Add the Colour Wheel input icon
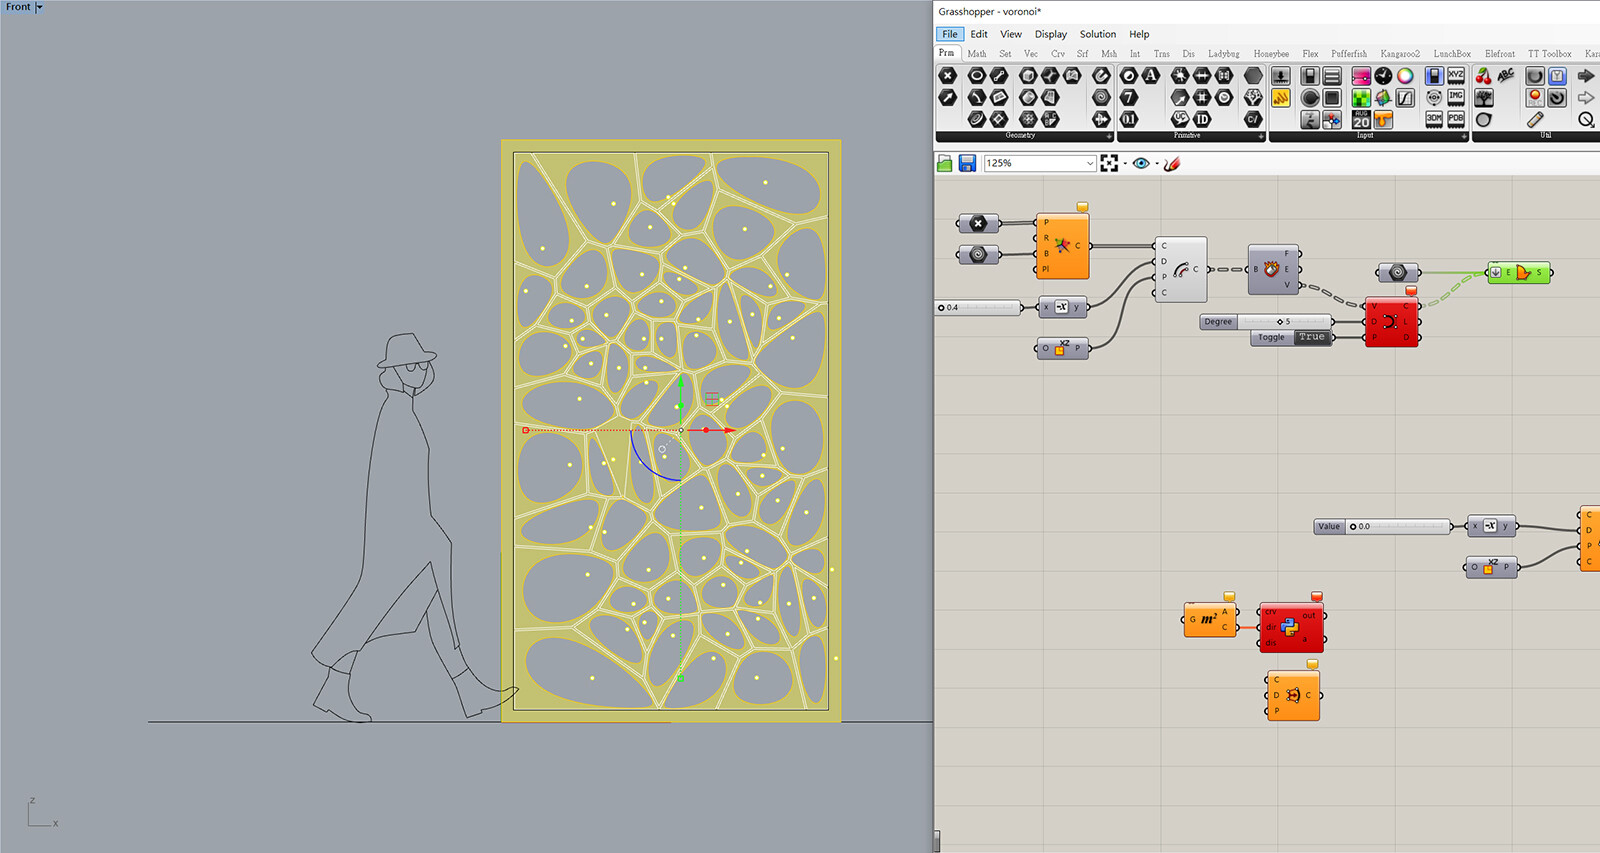Viewport: 1600px width, 853px height. 1405,76
